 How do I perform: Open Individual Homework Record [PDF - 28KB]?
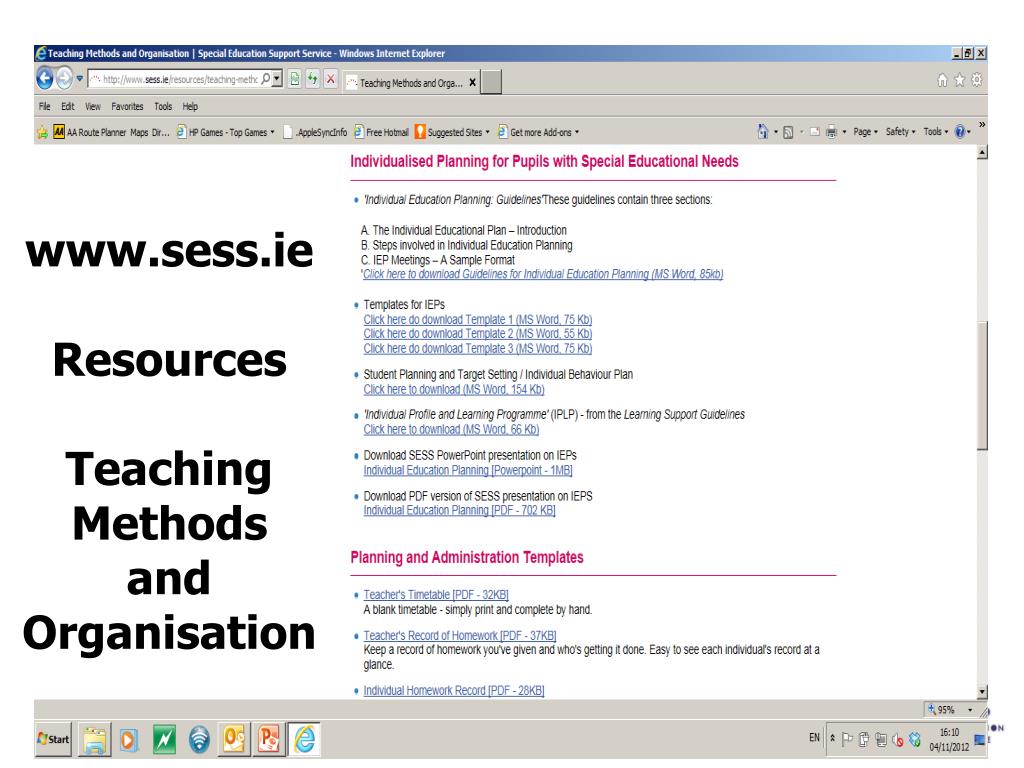click(454, 690)
